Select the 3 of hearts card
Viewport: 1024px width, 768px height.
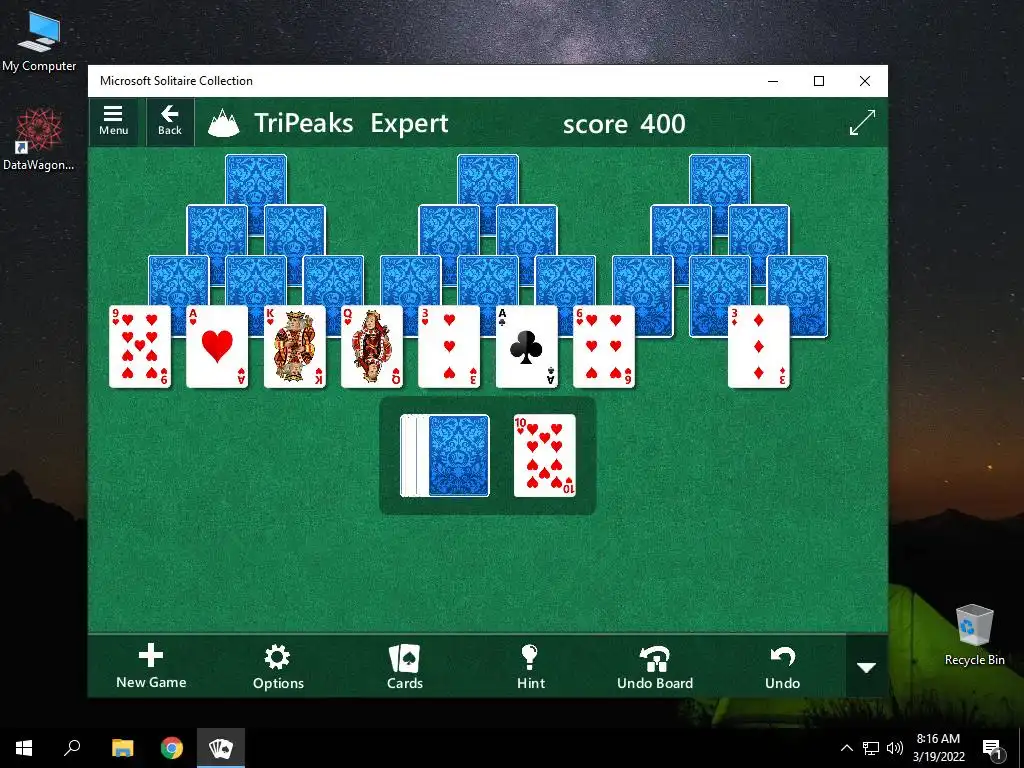[x=449, y=347]
